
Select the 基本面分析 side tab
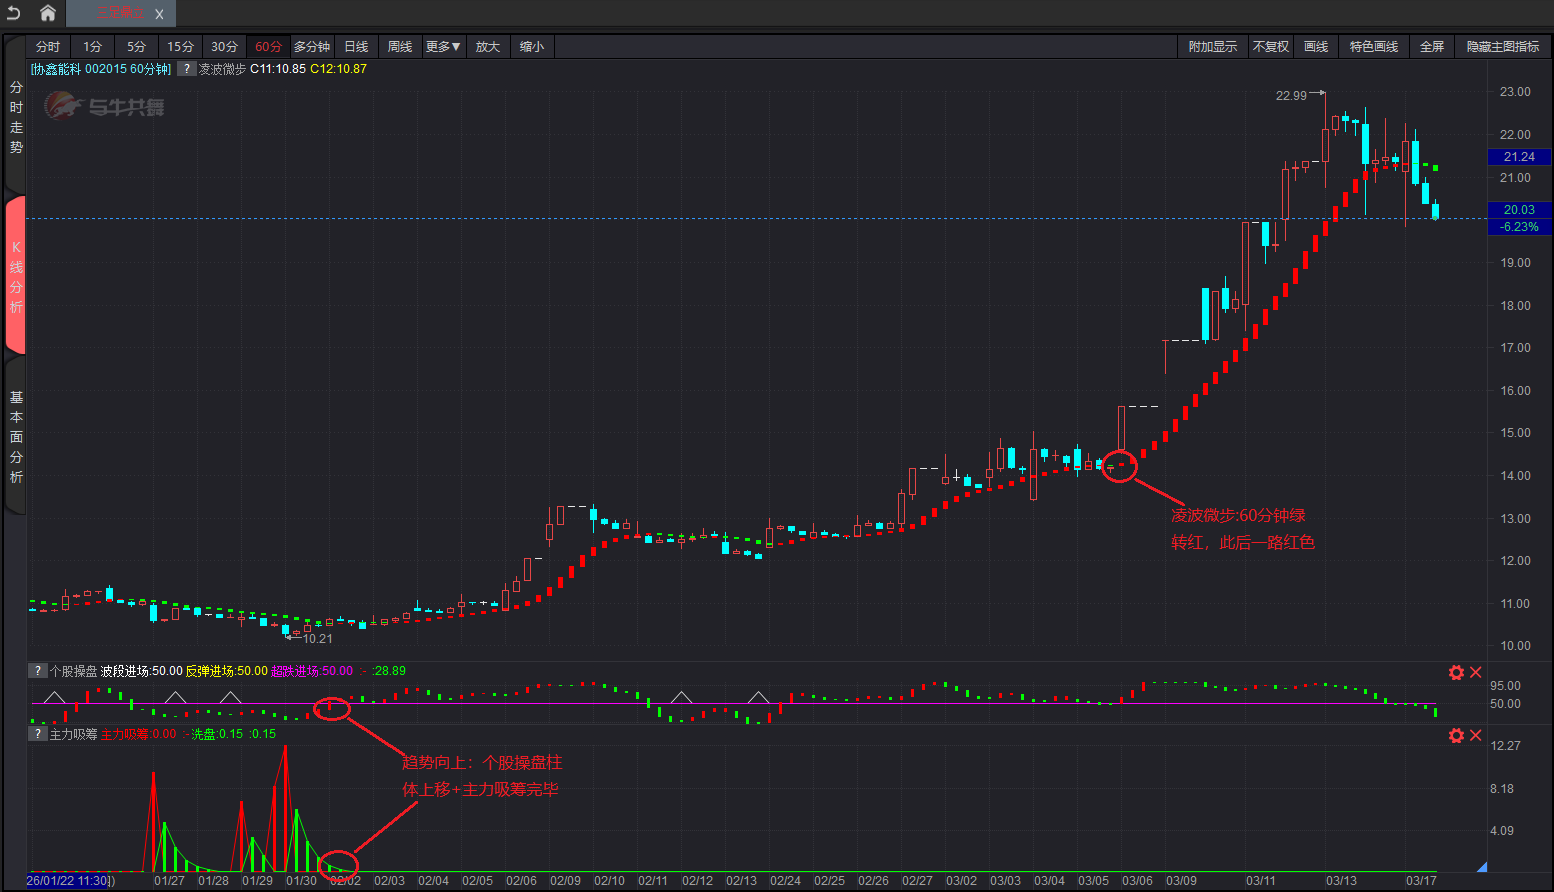(x=16, y=437)
